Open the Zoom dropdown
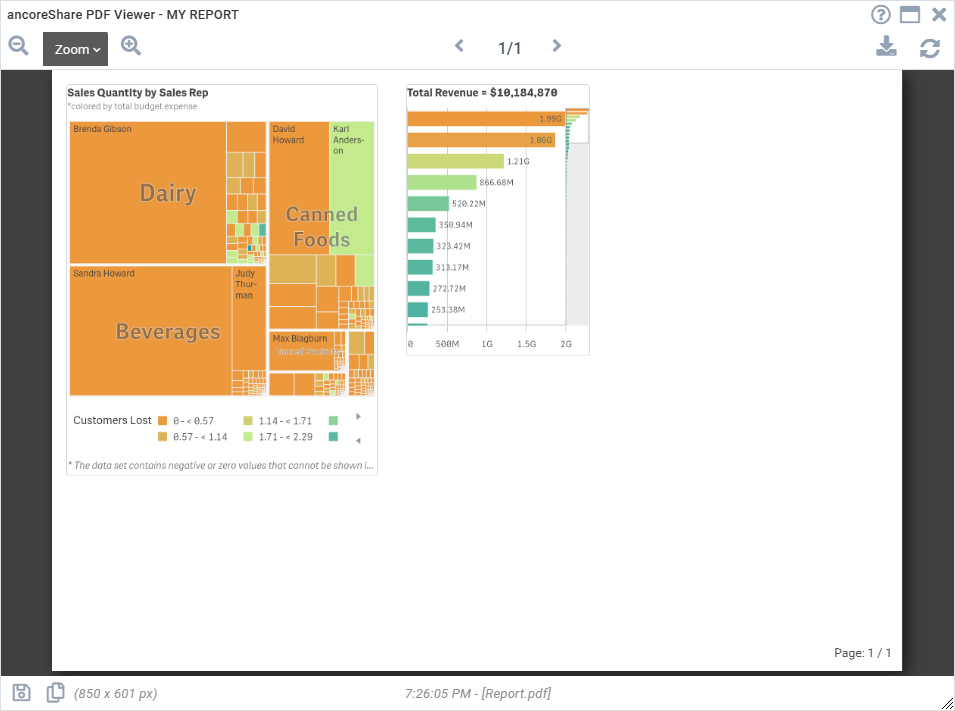Viewport: 955px width, 711px height. (76, 49)
